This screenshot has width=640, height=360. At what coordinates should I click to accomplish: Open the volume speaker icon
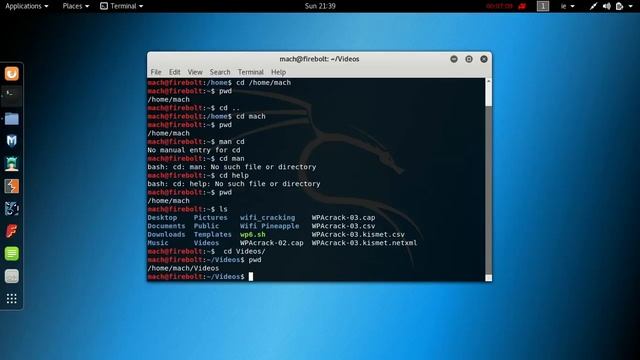click(x=607, y=6)
